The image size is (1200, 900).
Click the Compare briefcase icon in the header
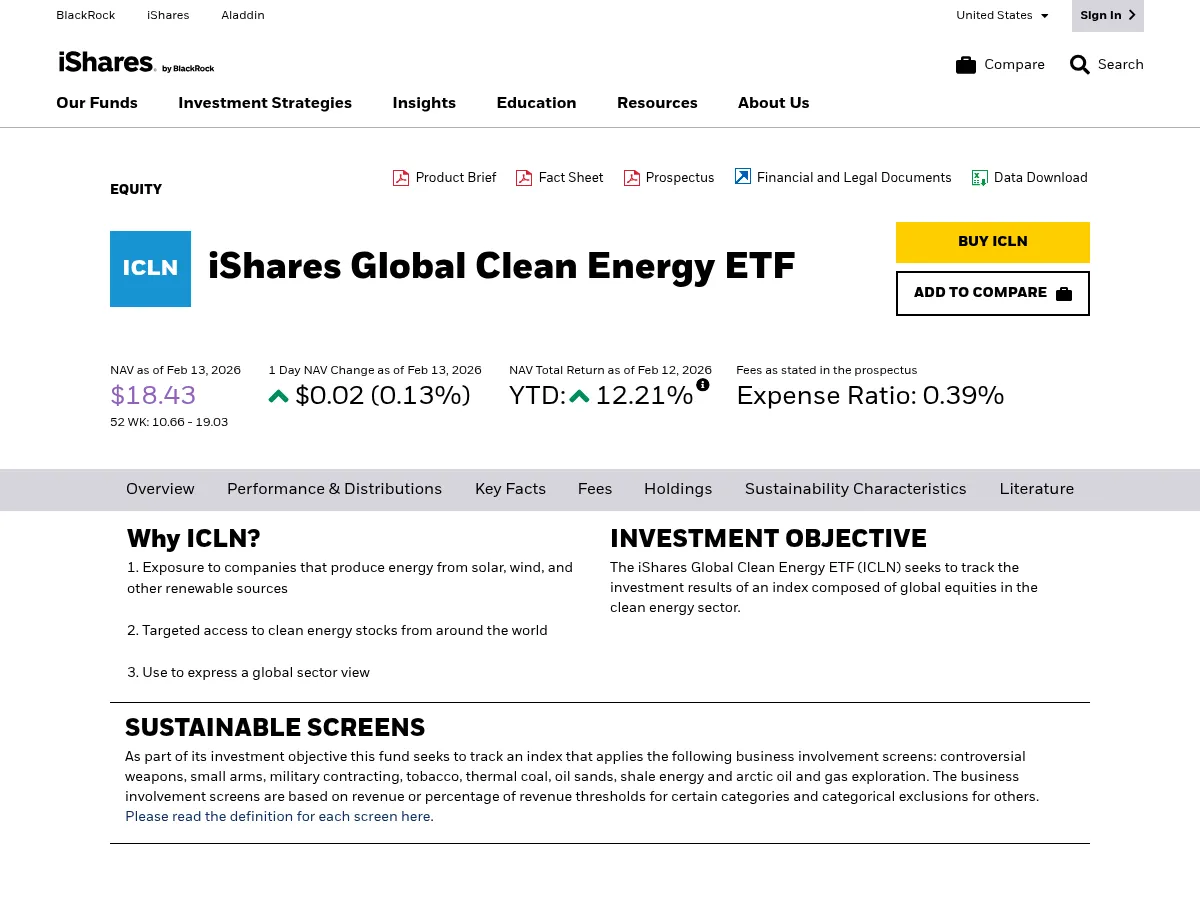(x=966, y=64)
